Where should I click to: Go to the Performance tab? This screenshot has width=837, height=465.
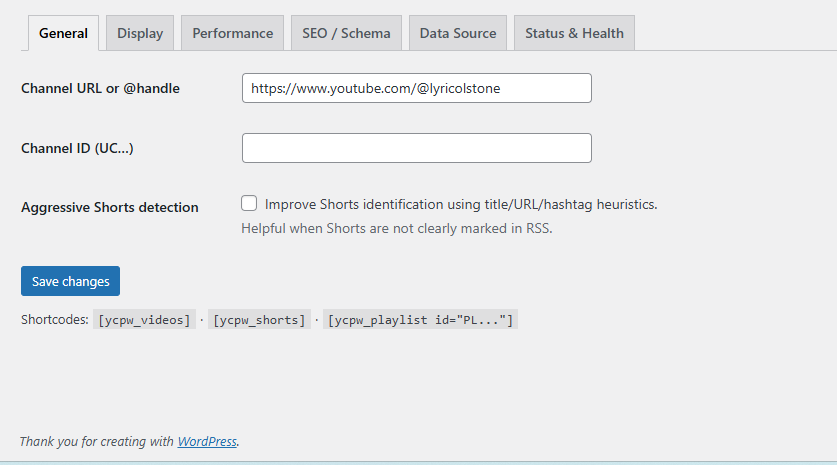(x=232, y=33)
